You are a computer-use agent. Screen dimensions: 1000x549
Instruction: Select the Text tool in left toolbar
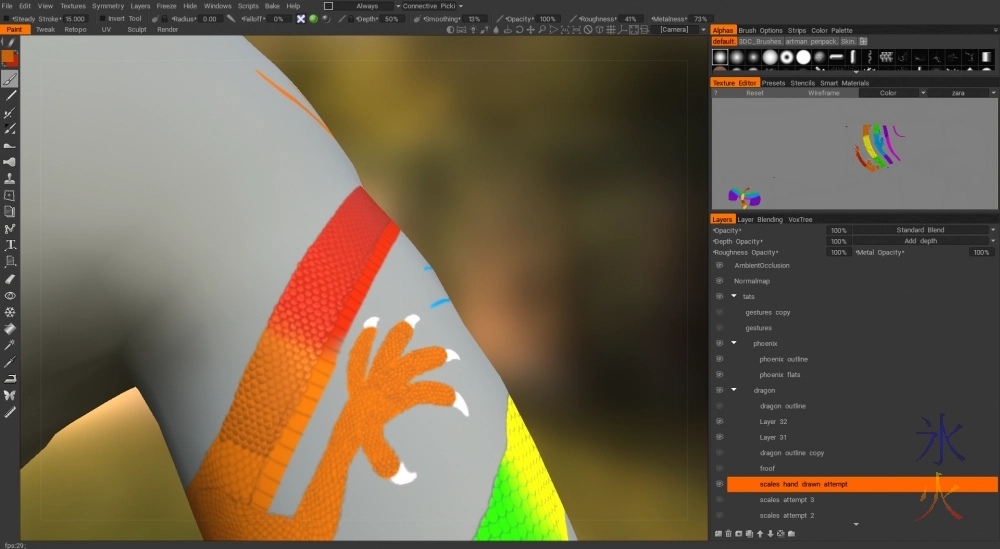[x=10, y=245]
